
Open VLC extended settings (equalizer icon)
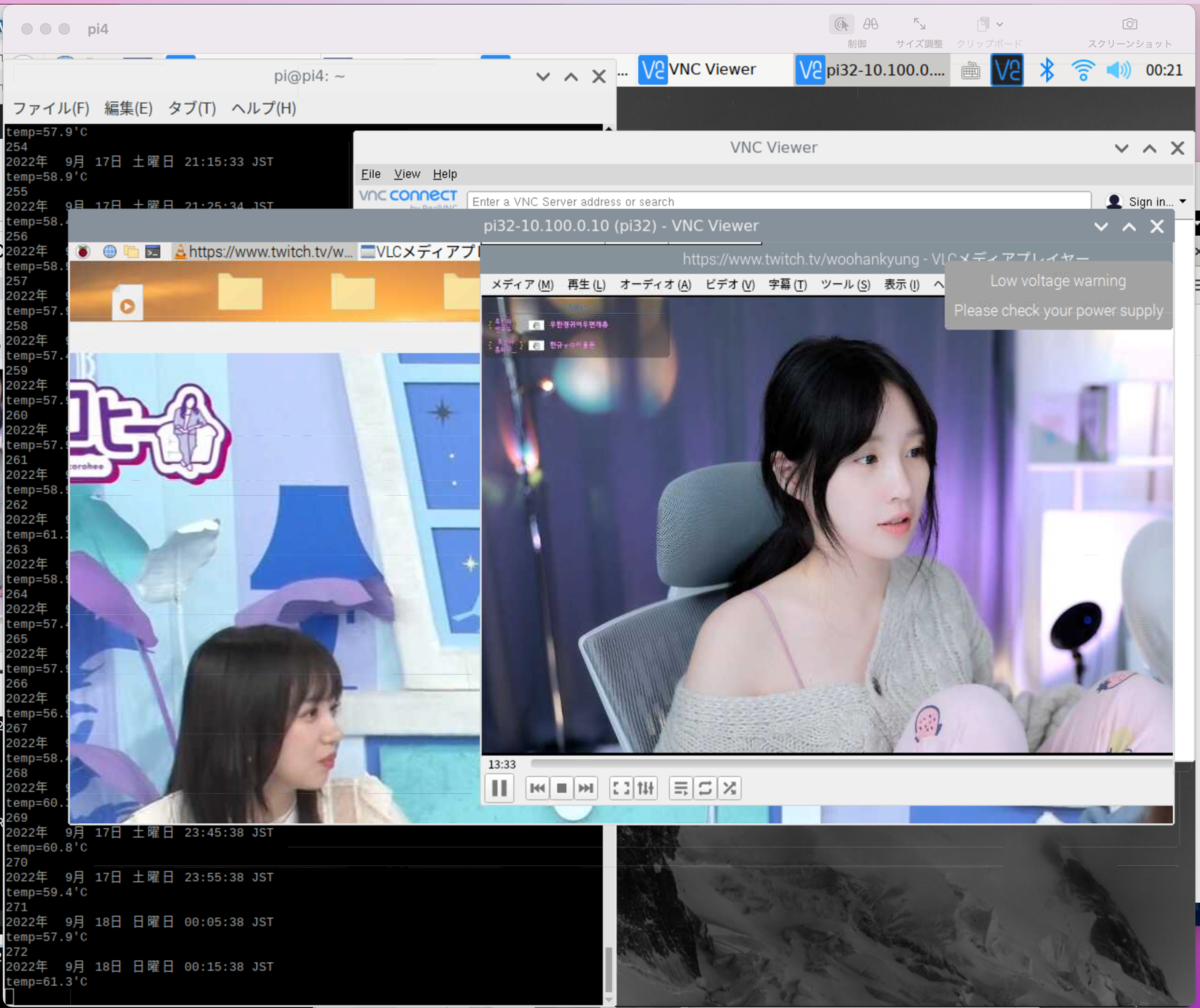[x=646, y=788]
